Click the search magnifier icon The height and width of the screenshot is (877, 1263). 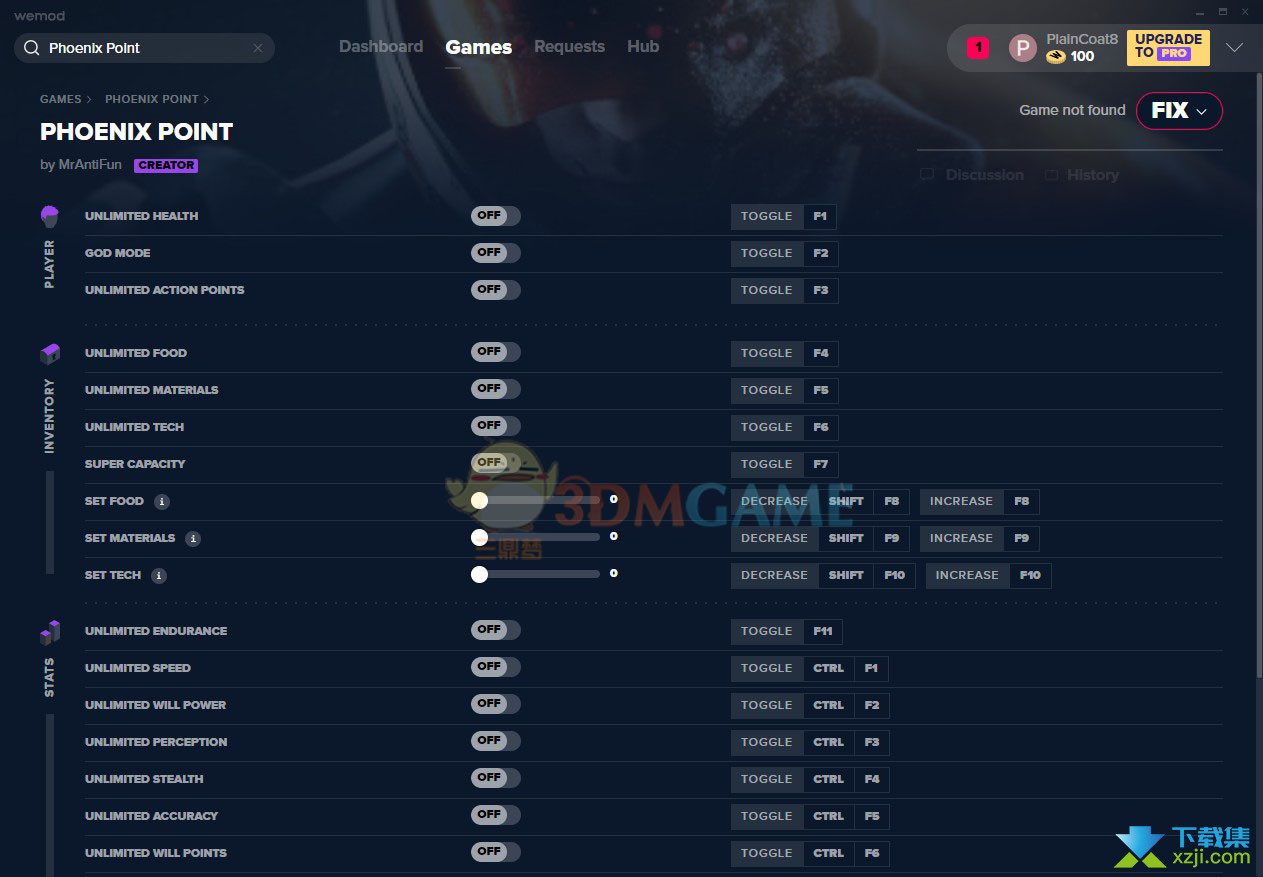pyautogui.click(x=31, y=48)
